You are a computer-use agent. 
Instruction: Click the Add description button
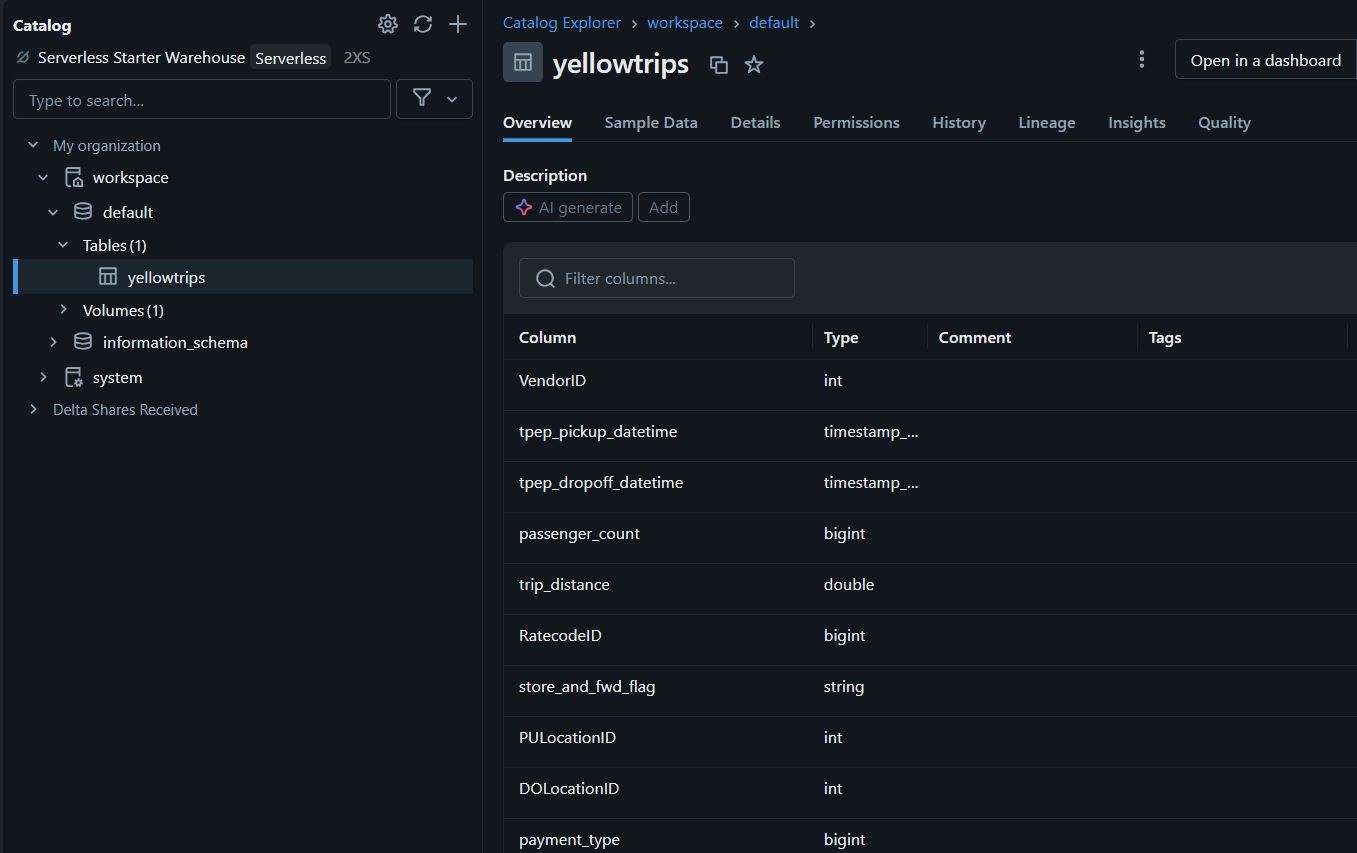663,207
